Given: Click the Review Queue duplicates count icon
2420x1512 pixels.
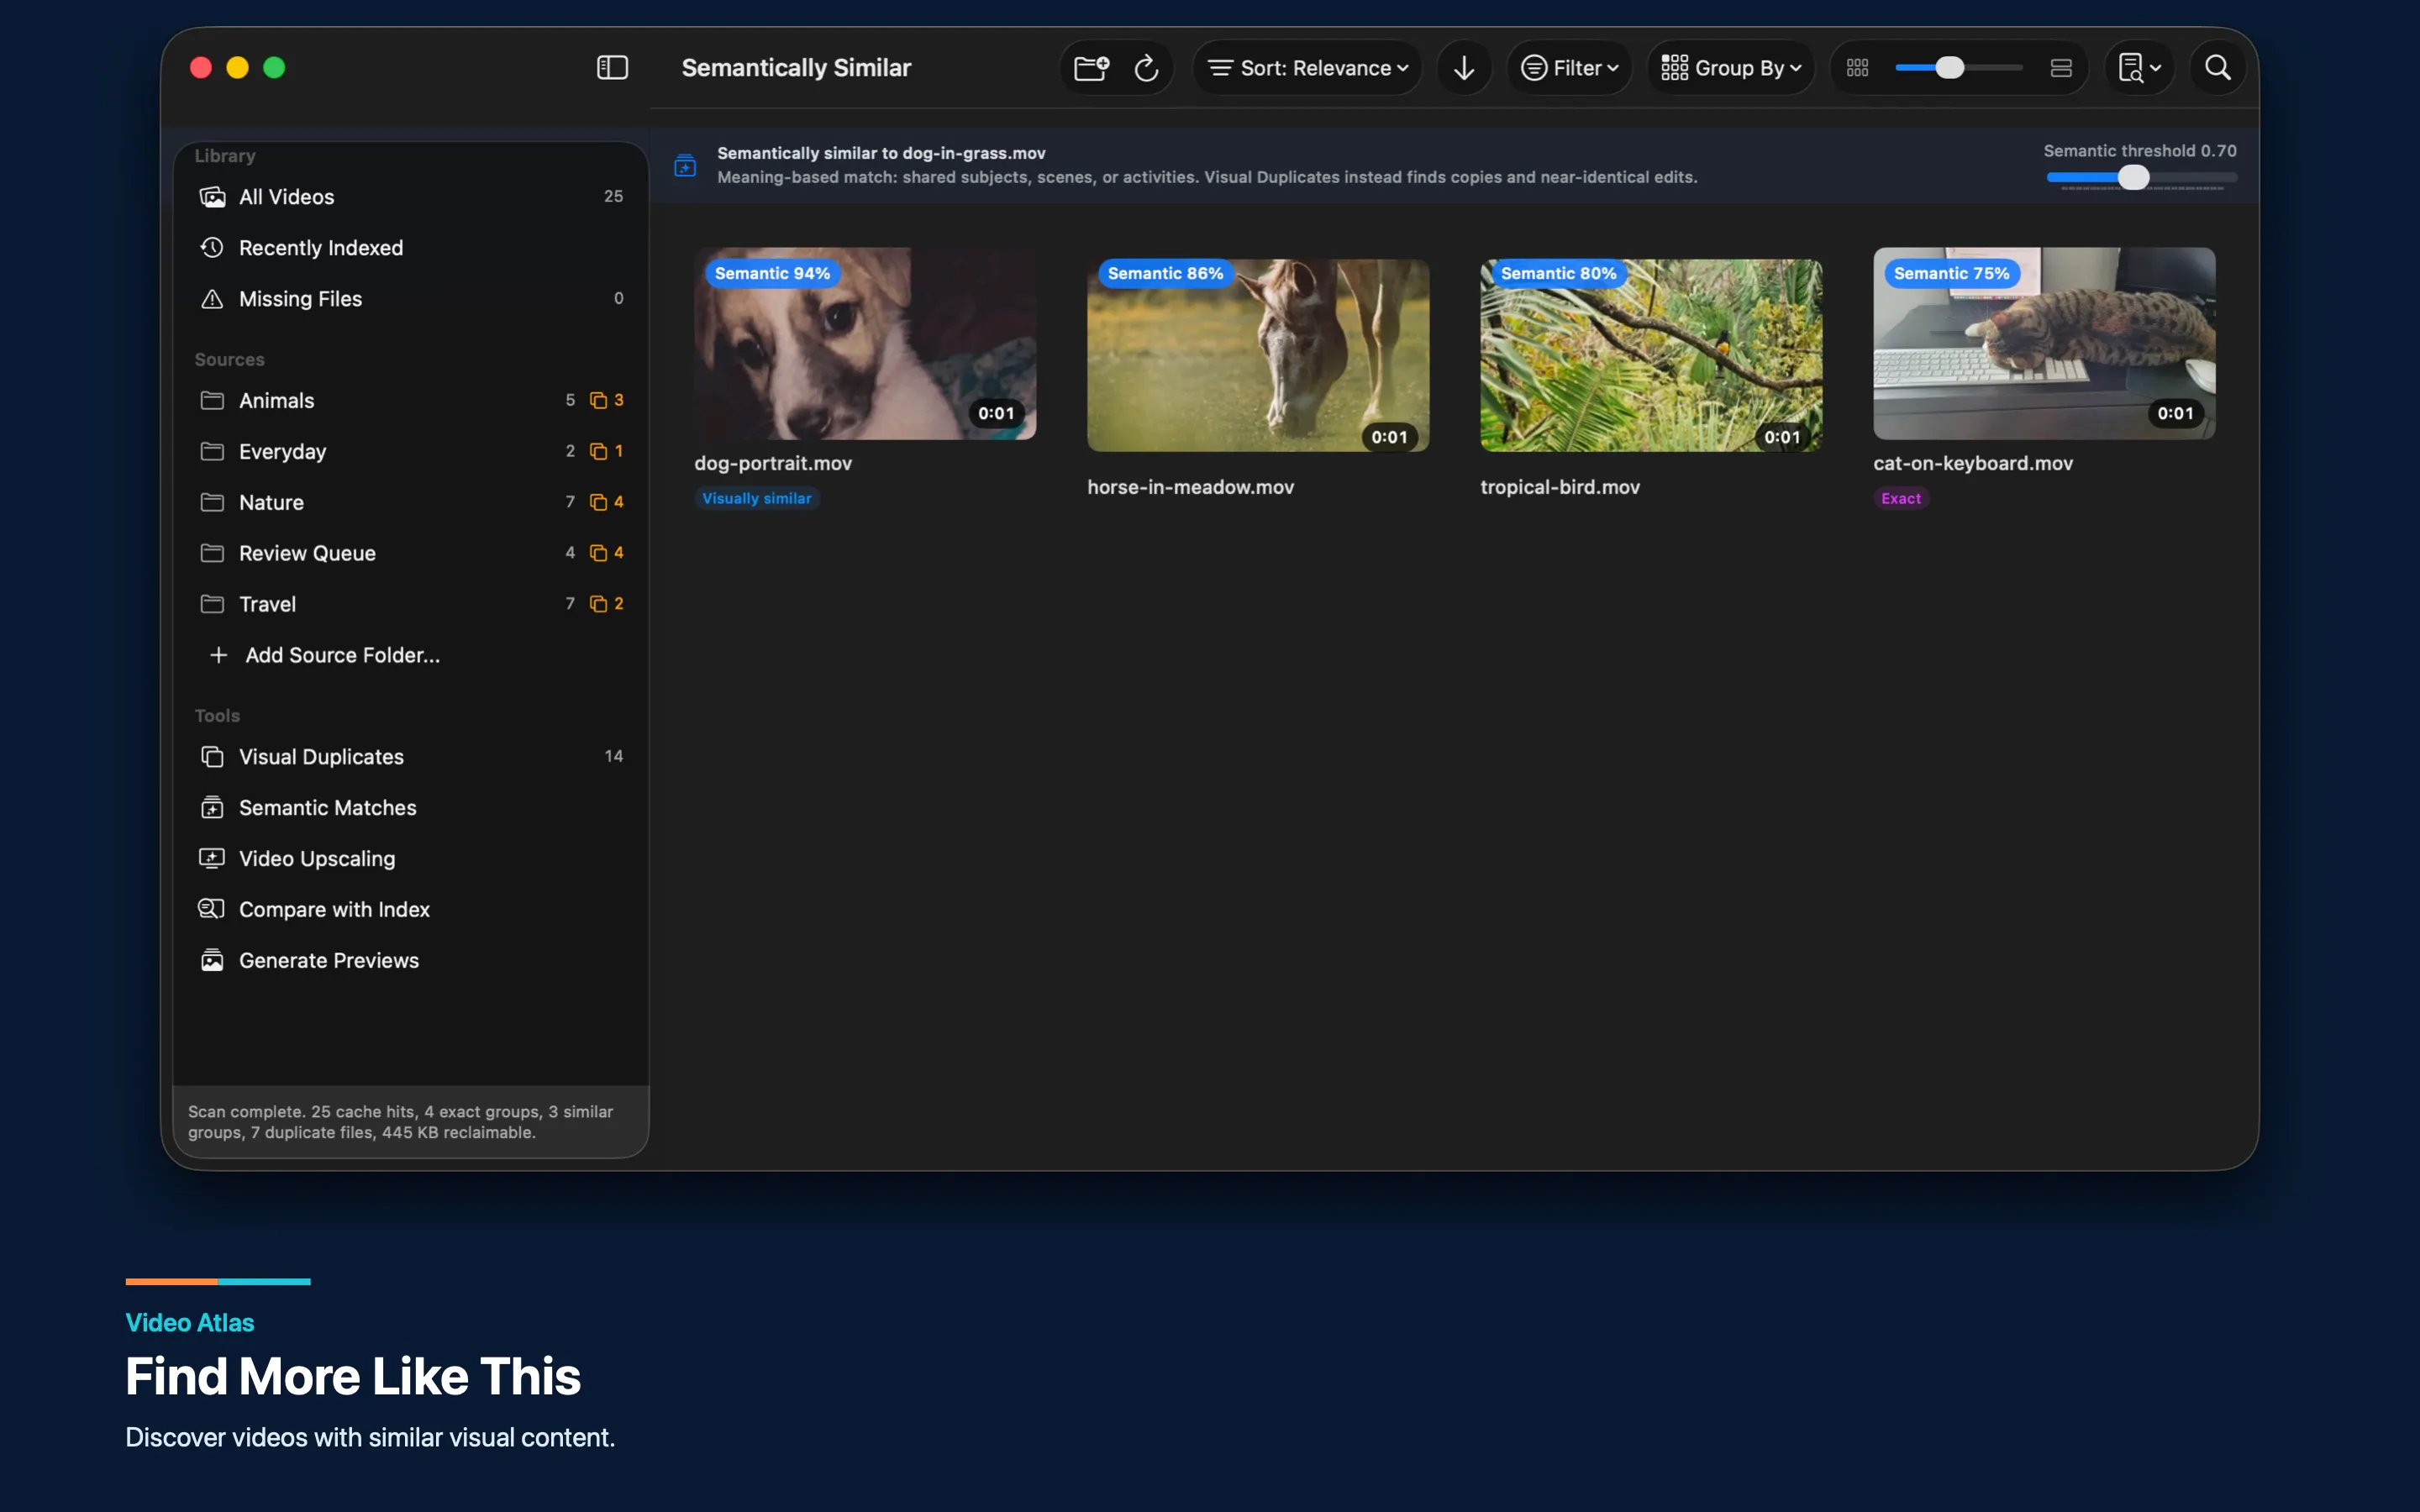Looking at the screenshot, I should pyautogui.click(x=599, y=553).
